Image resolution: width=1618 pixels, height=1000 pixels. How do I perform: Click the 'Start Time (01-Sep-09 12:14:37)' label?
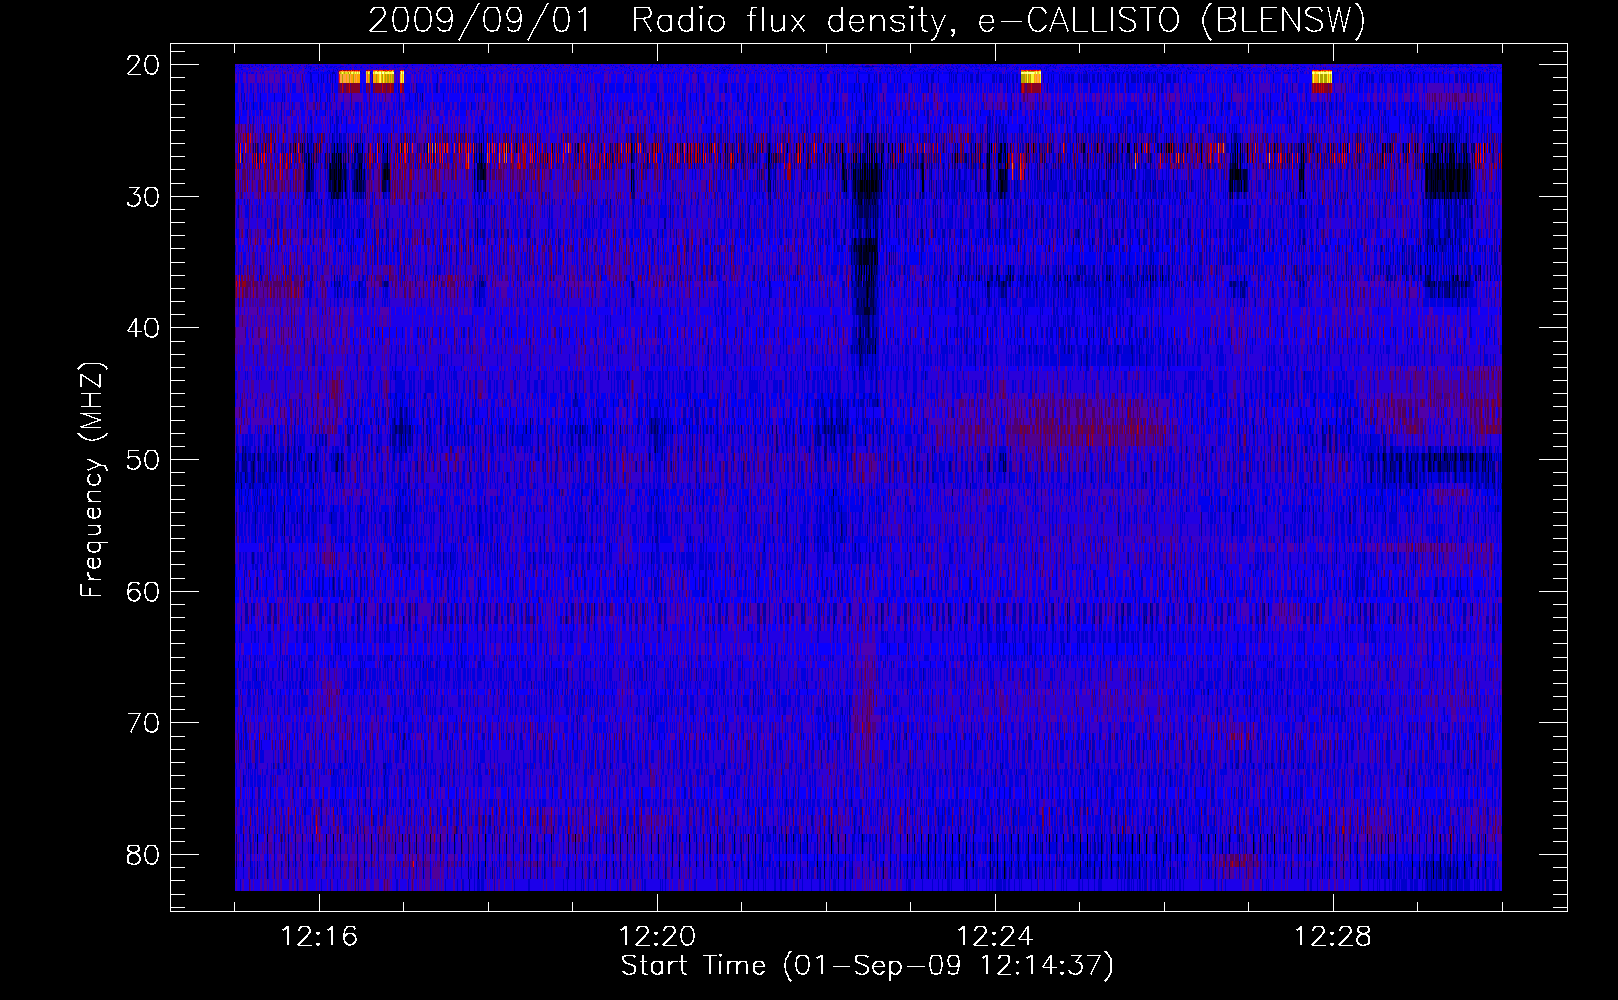(x=867, y=966)
